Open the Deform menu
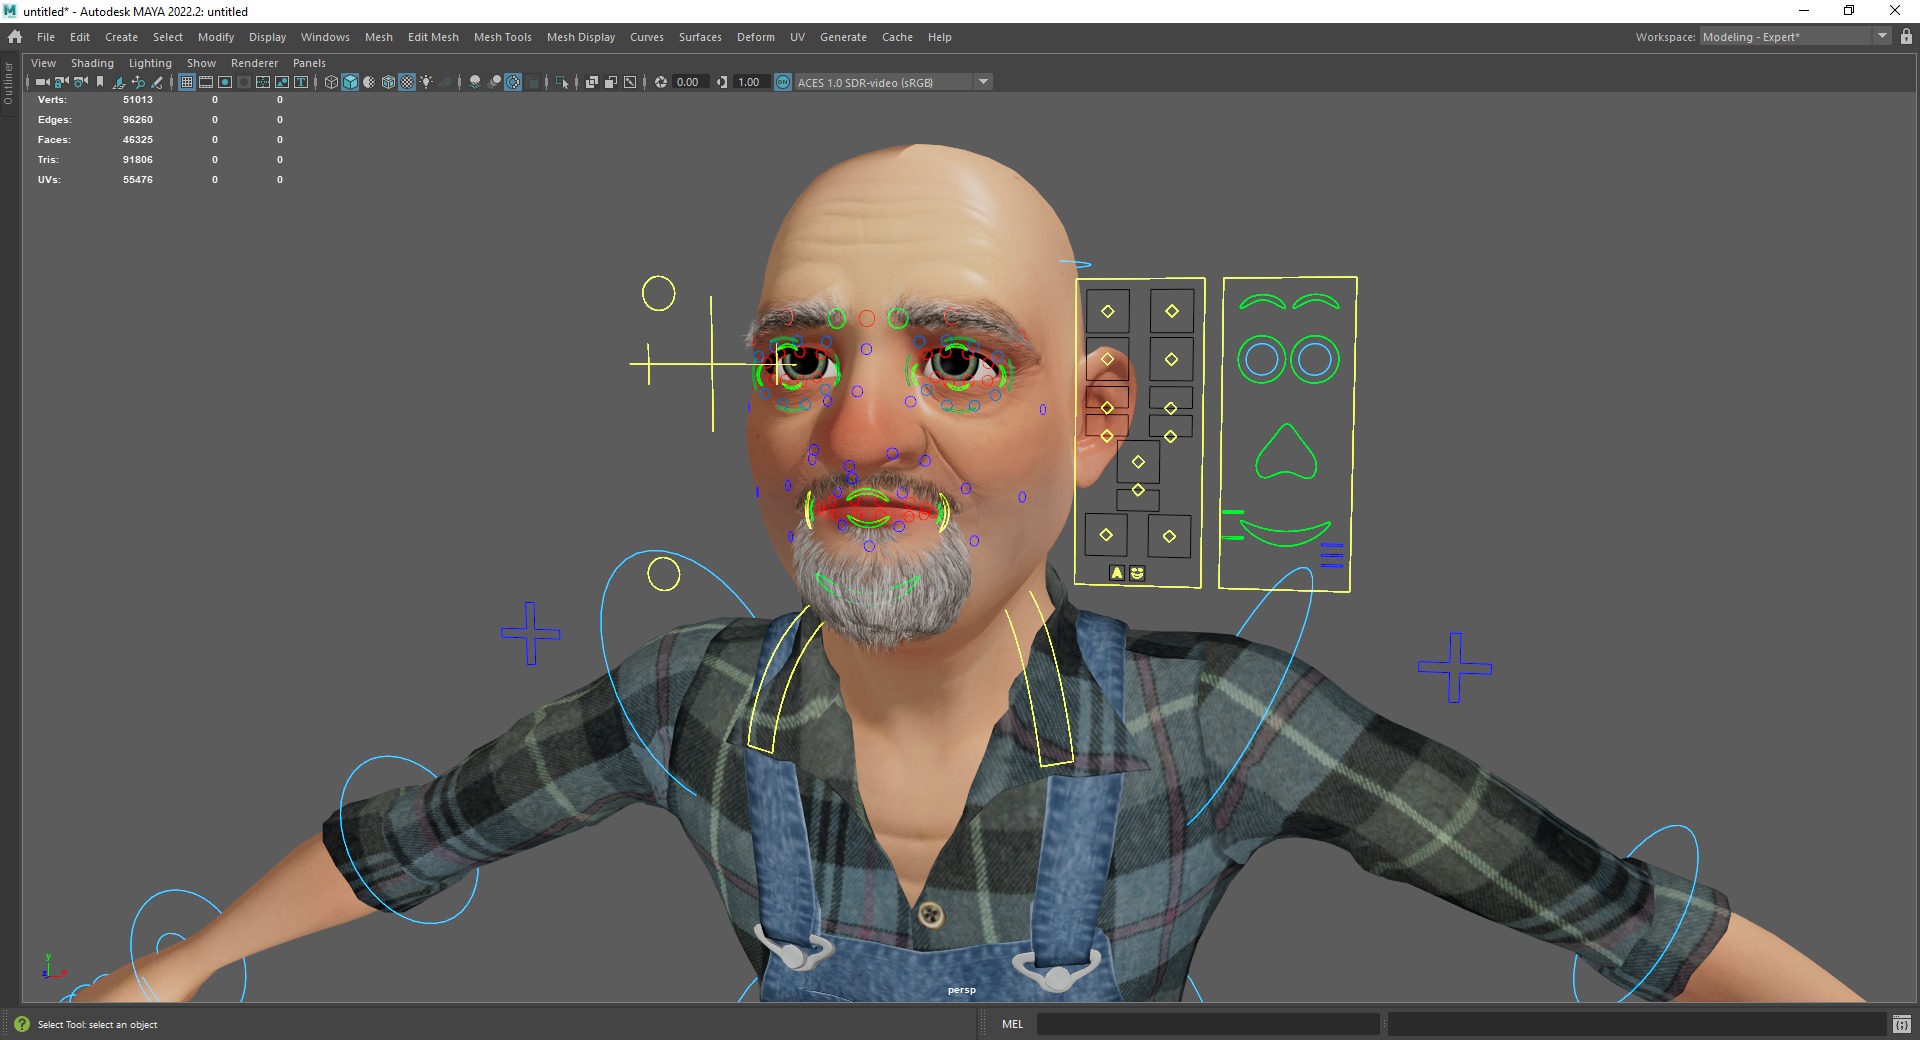This screenshot has width=1920, height=1040. (x=755, y=37)
